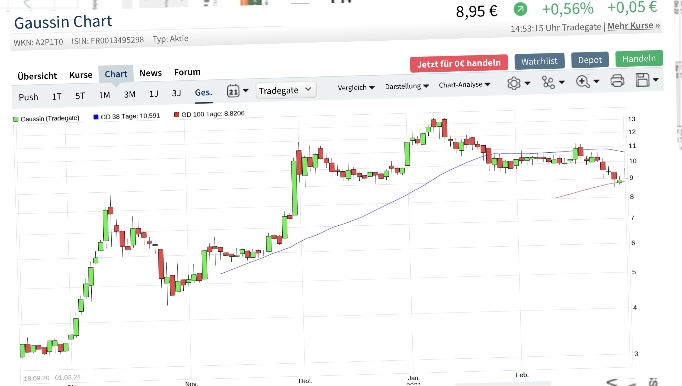This screenshot has height=386, width=682.
Task: Click the green price trend arrow icon
Action: tap(520, 9)
